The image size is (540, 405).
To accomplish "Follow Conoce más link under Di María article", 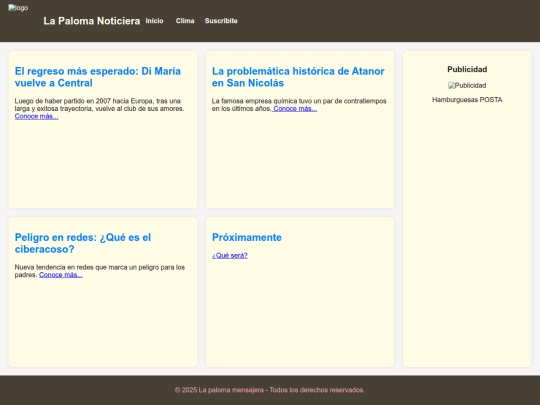I will coord(37,116).
